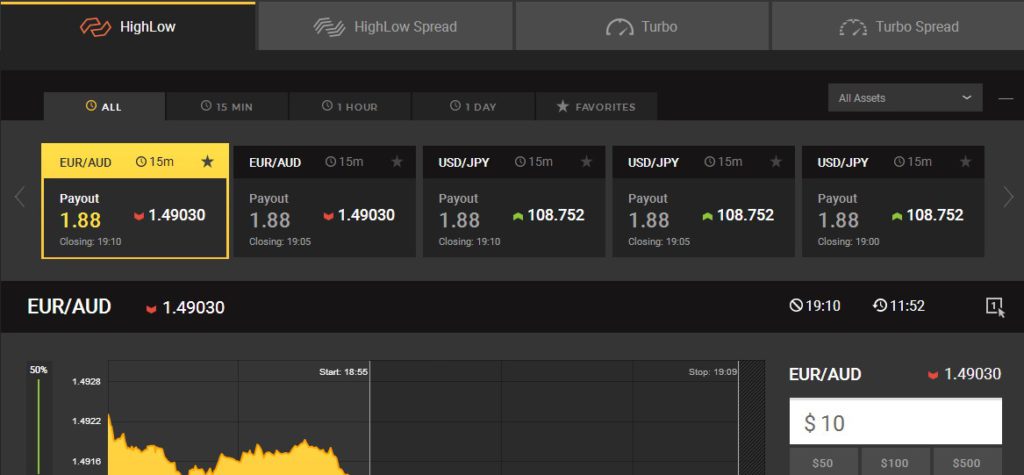Unfavorite EUR/AUD closing 19:10 star
Screen dimensions: 1024x475
click(207, 161)
